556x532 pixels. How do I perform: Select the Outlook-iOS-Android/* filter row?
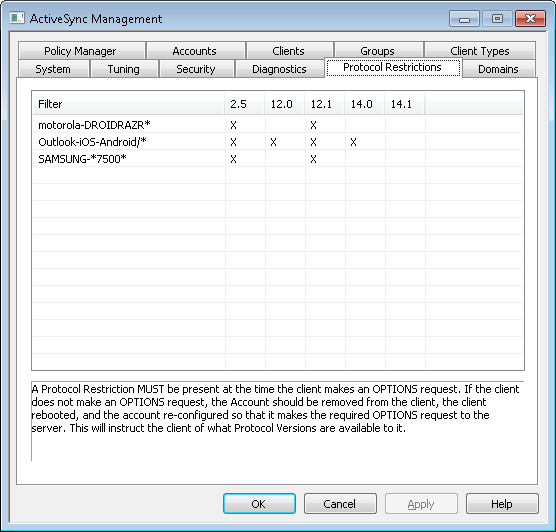point(278,142)
